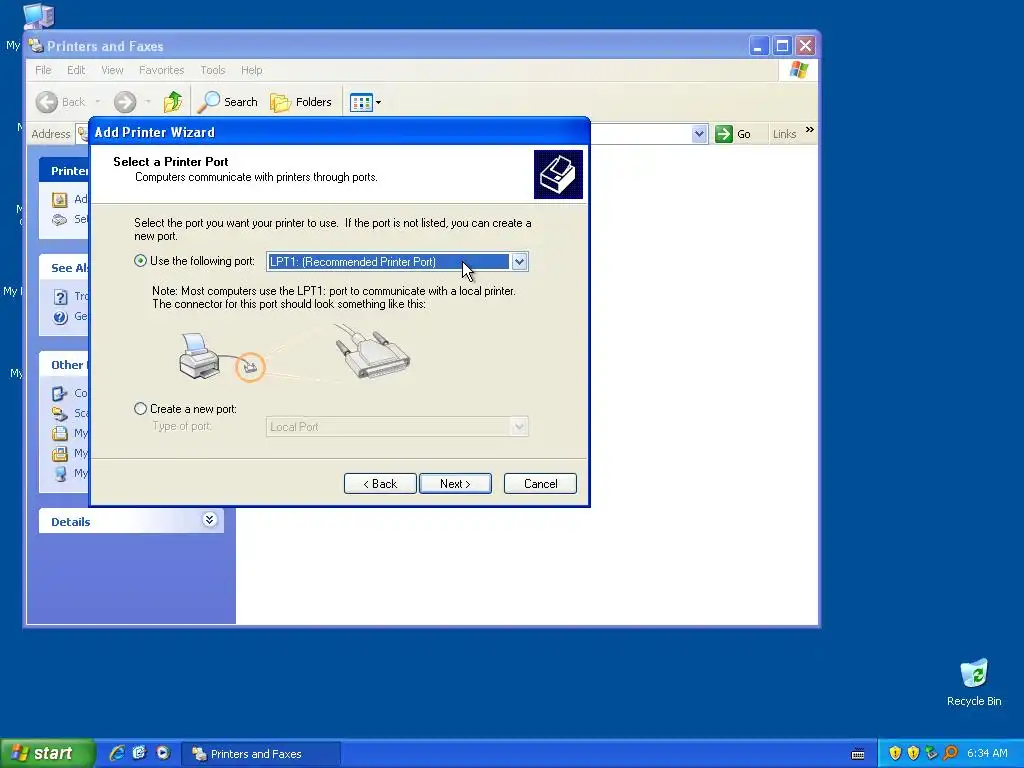Launch Outlook Express from Quick Launch
Viewport: 1024px width, 768px height.
[139, 753]
